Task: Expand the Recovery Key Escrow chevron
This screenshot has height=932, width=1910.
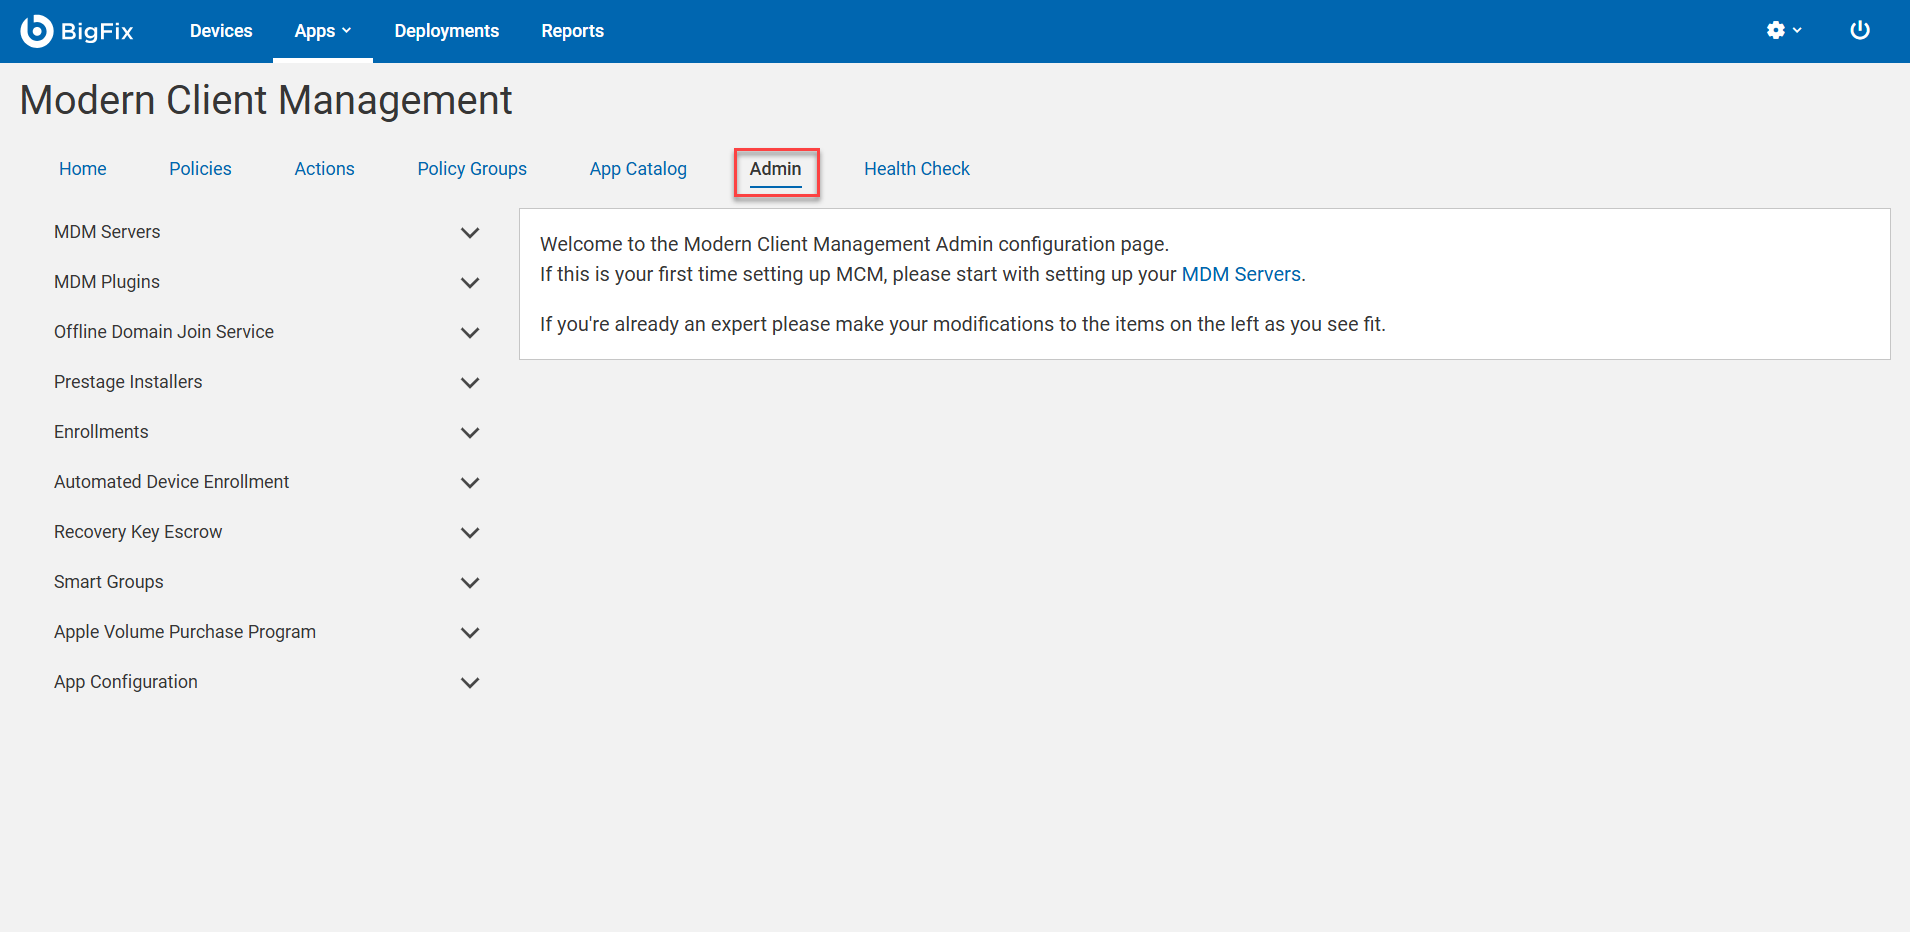Action: coord(470,533)
